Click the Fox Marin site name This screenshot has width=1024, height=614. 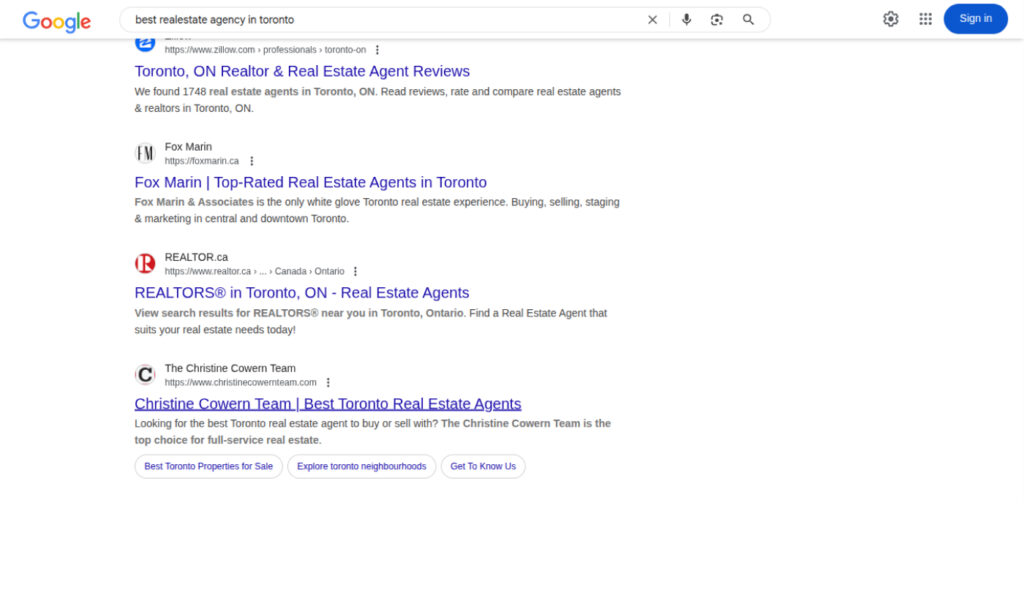[x=188, y=147]
